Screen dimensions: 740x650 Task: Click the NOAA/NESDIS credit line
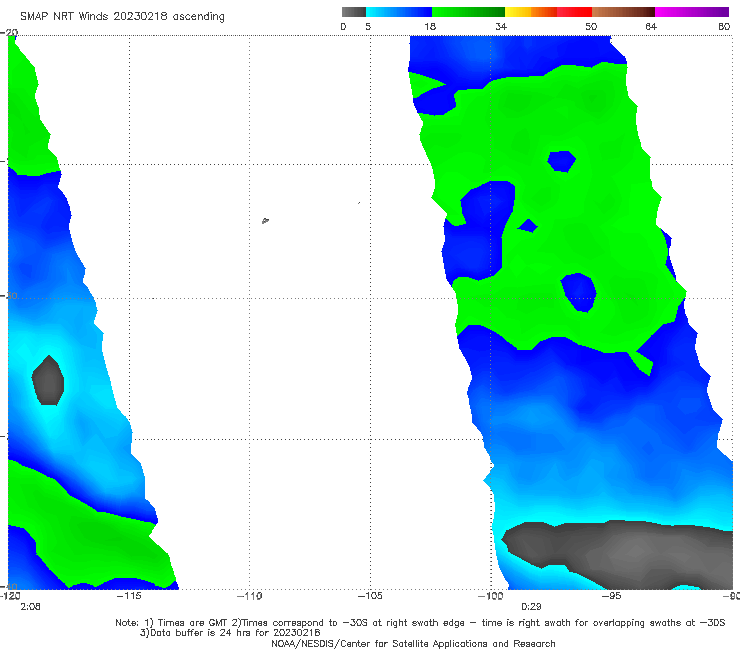pos(413,643)
